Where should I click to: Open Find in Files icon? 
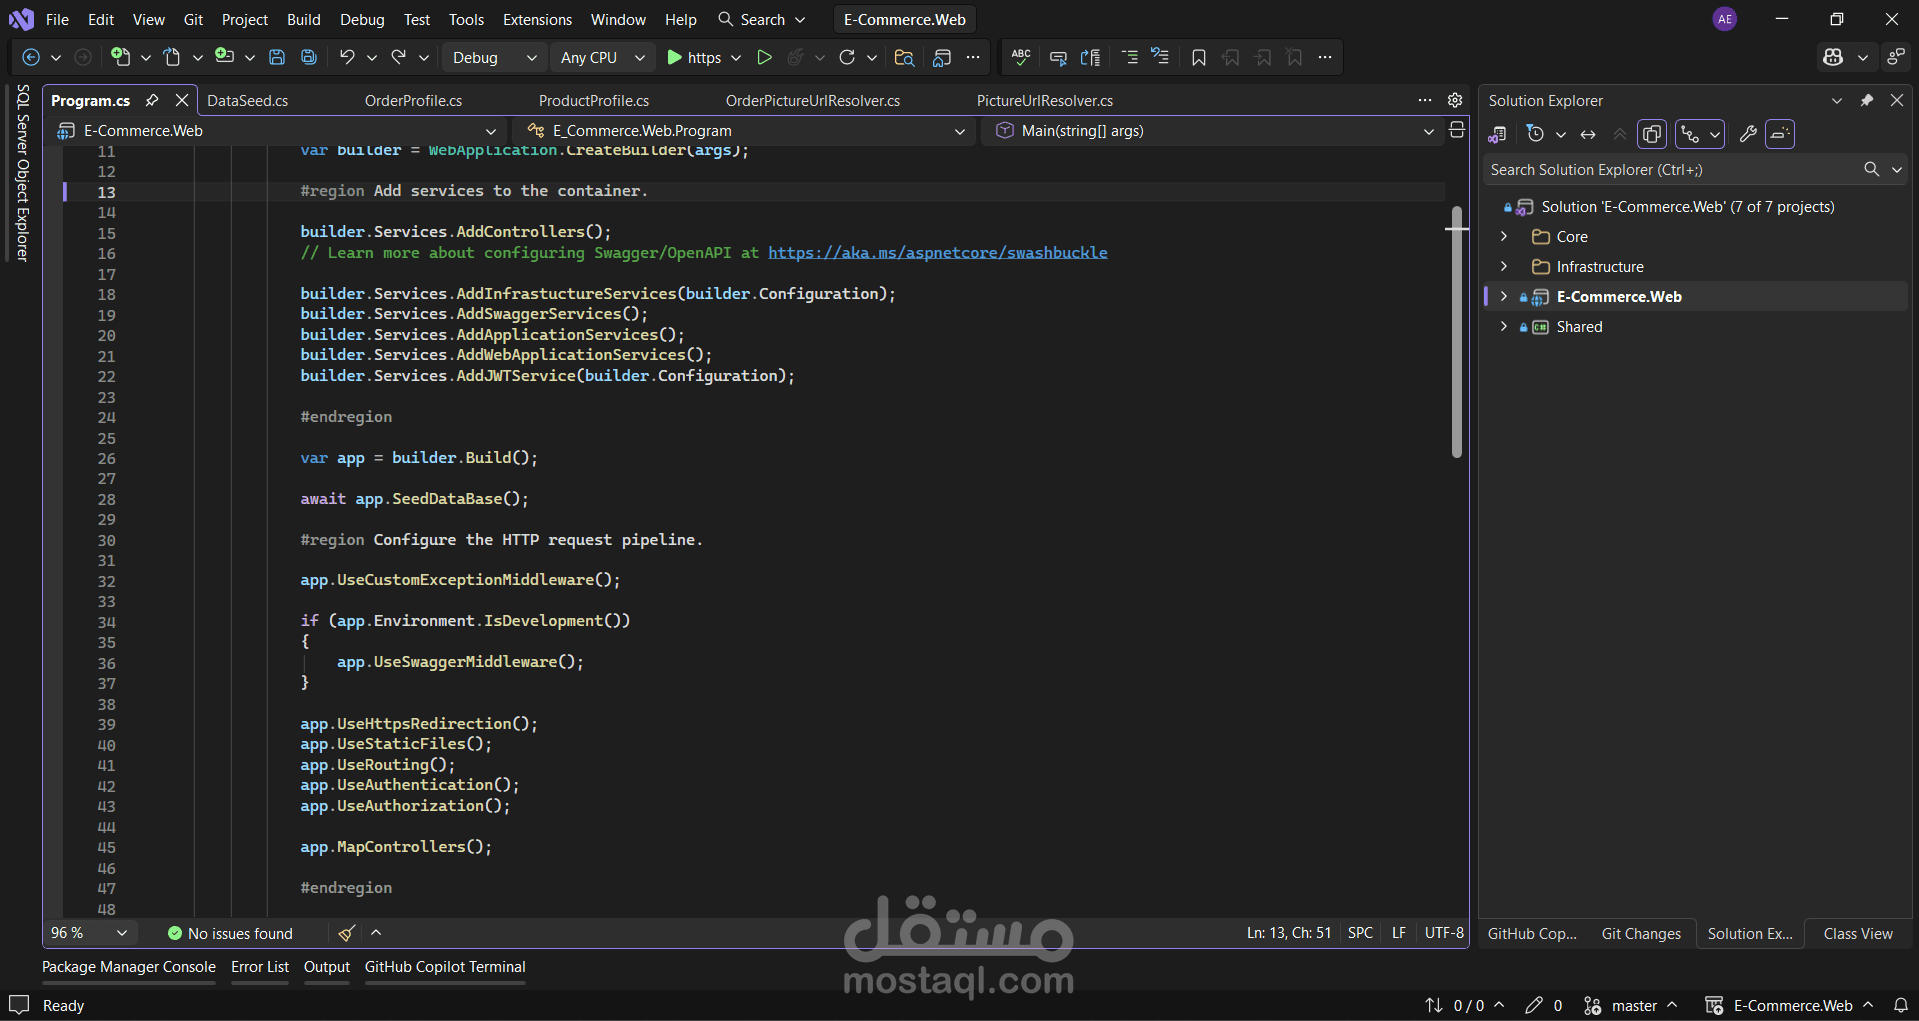904,58
